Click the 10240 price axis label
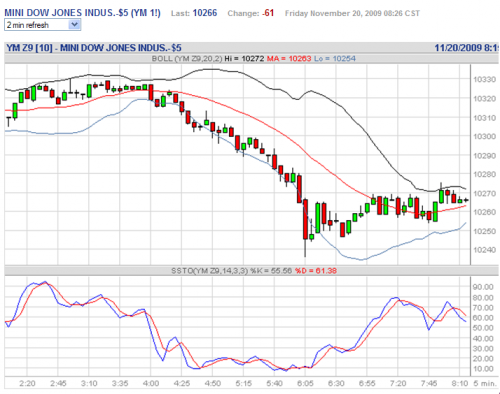Viewport: 500px width, 394px height. tap(485, 250)
